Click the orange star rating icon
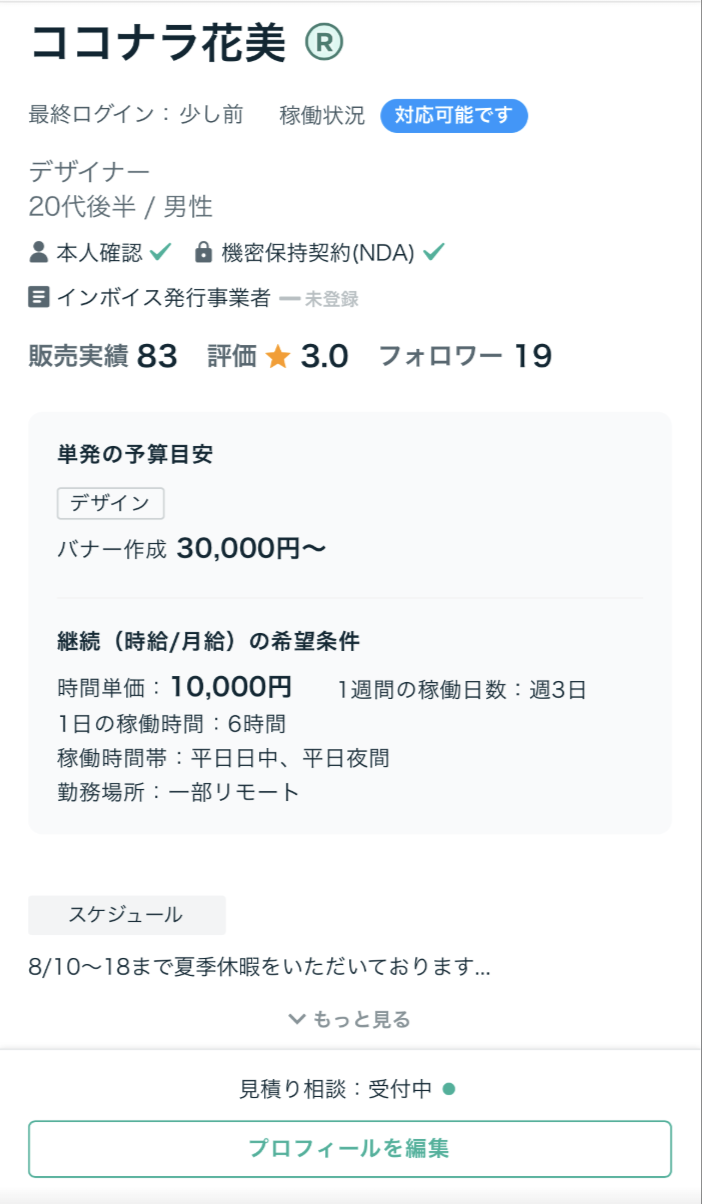The image size is (702, 1204). click(278, 356)
